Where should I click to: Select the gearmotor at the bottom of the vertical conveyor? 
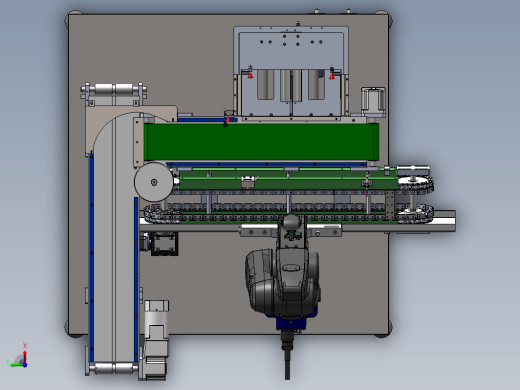pos(155,340)
